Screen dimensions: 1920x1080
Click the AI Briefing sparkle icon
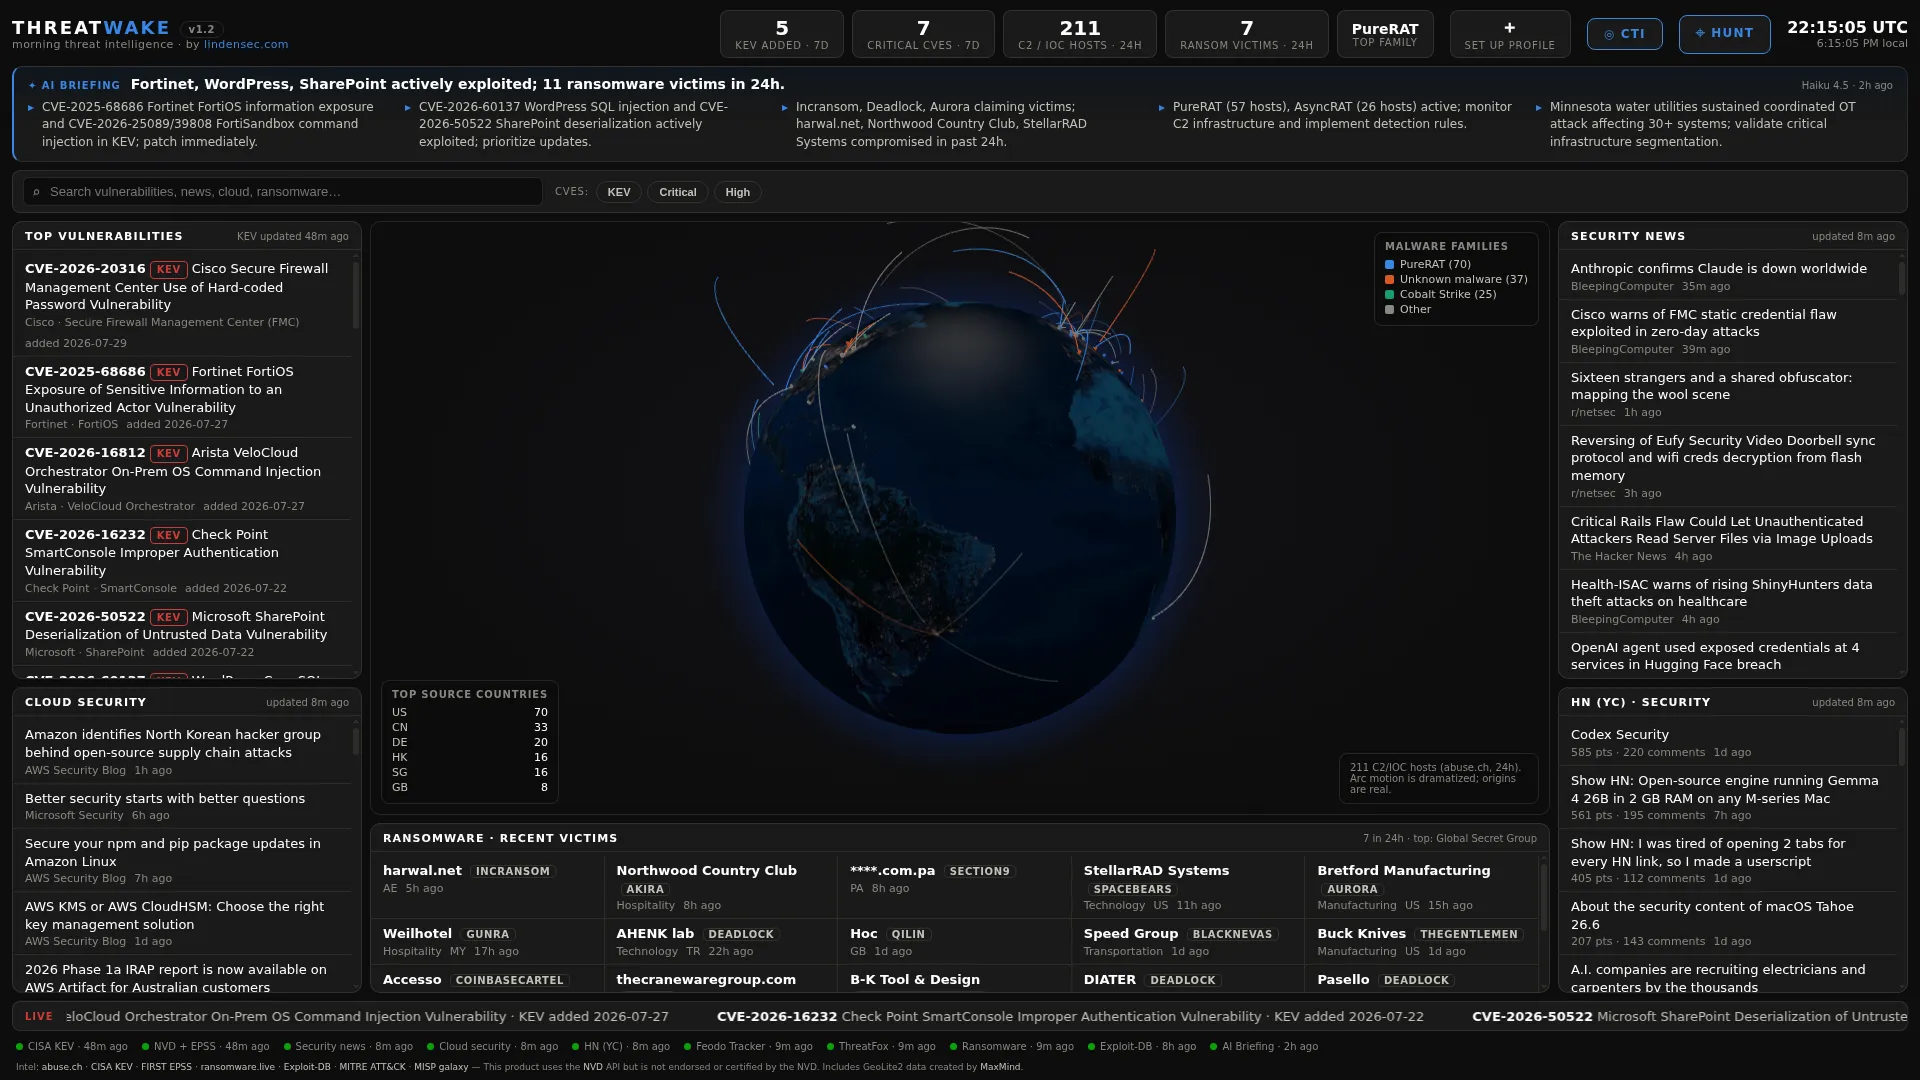coord(33,86)
